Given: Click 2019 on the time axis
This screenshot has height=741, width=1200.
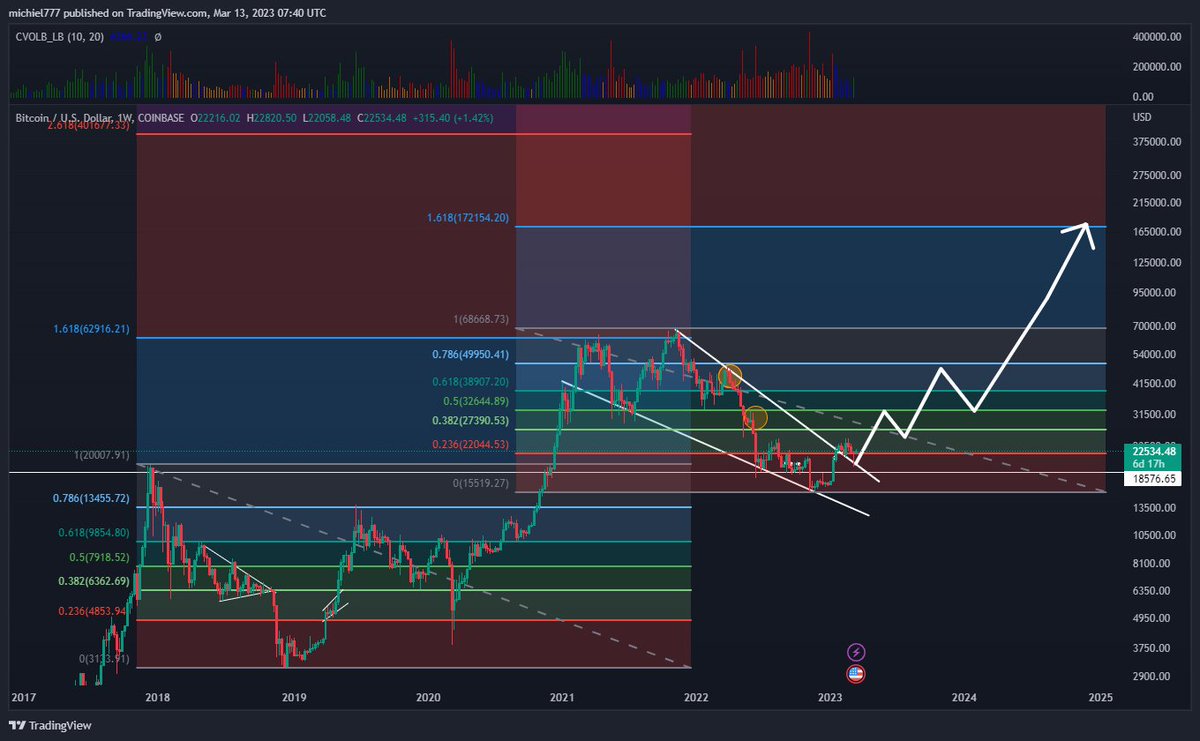Looking at the screenshot, I should (293, 697).
